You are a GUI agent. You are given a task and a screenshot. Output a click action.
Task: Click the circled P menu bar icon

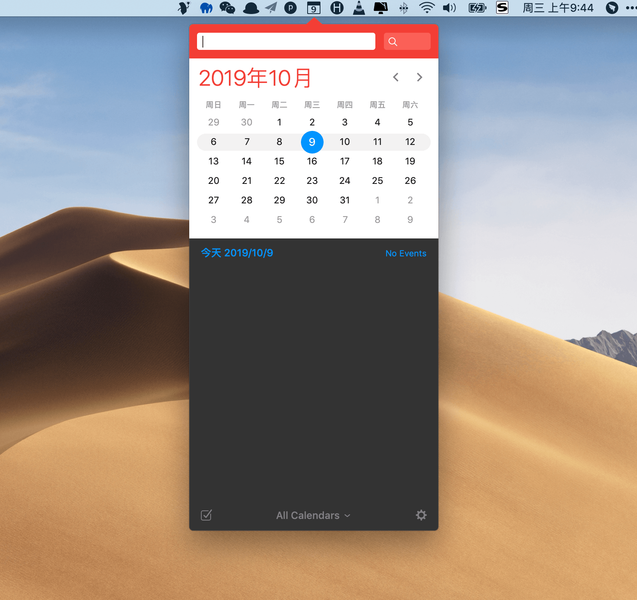point(290,8)
